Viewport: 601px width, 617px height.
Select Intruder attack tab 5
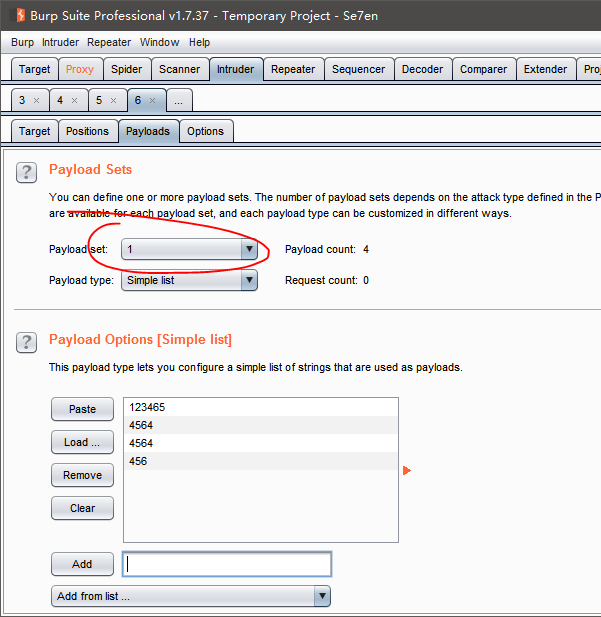pyautogui.click(x=99, y=101)
